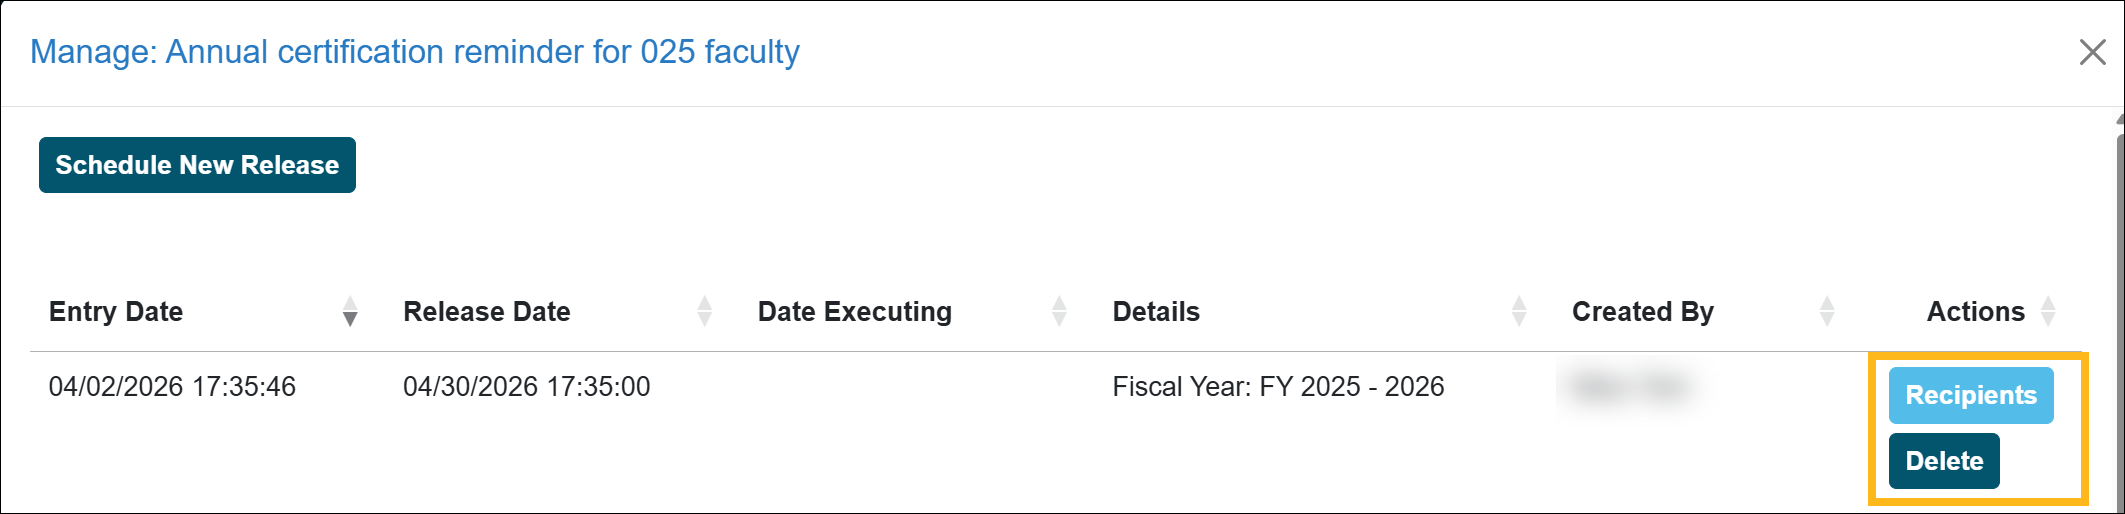Toggle the sort arrows beside Date Executing
Viewport: 2125px width, 514px height.
[1059, 312]
